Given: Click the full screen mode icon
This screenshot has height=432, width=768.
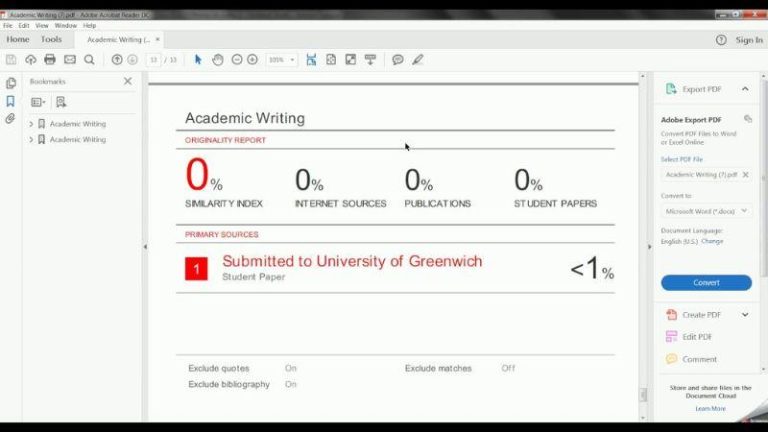Looking at the screenshot, I should [351, 60].
